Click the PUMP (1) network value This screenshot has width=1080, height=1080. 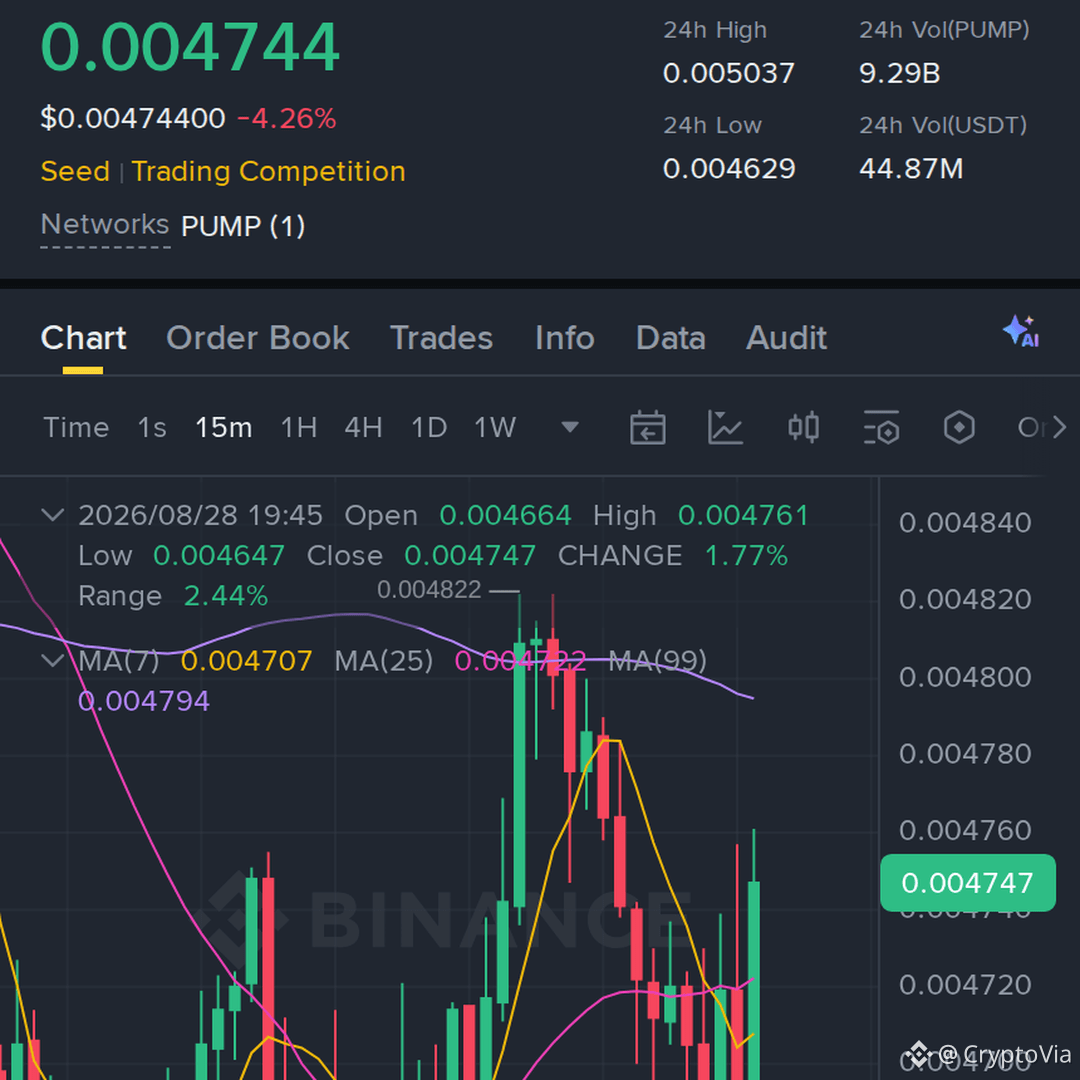click(x=243, y=227)
